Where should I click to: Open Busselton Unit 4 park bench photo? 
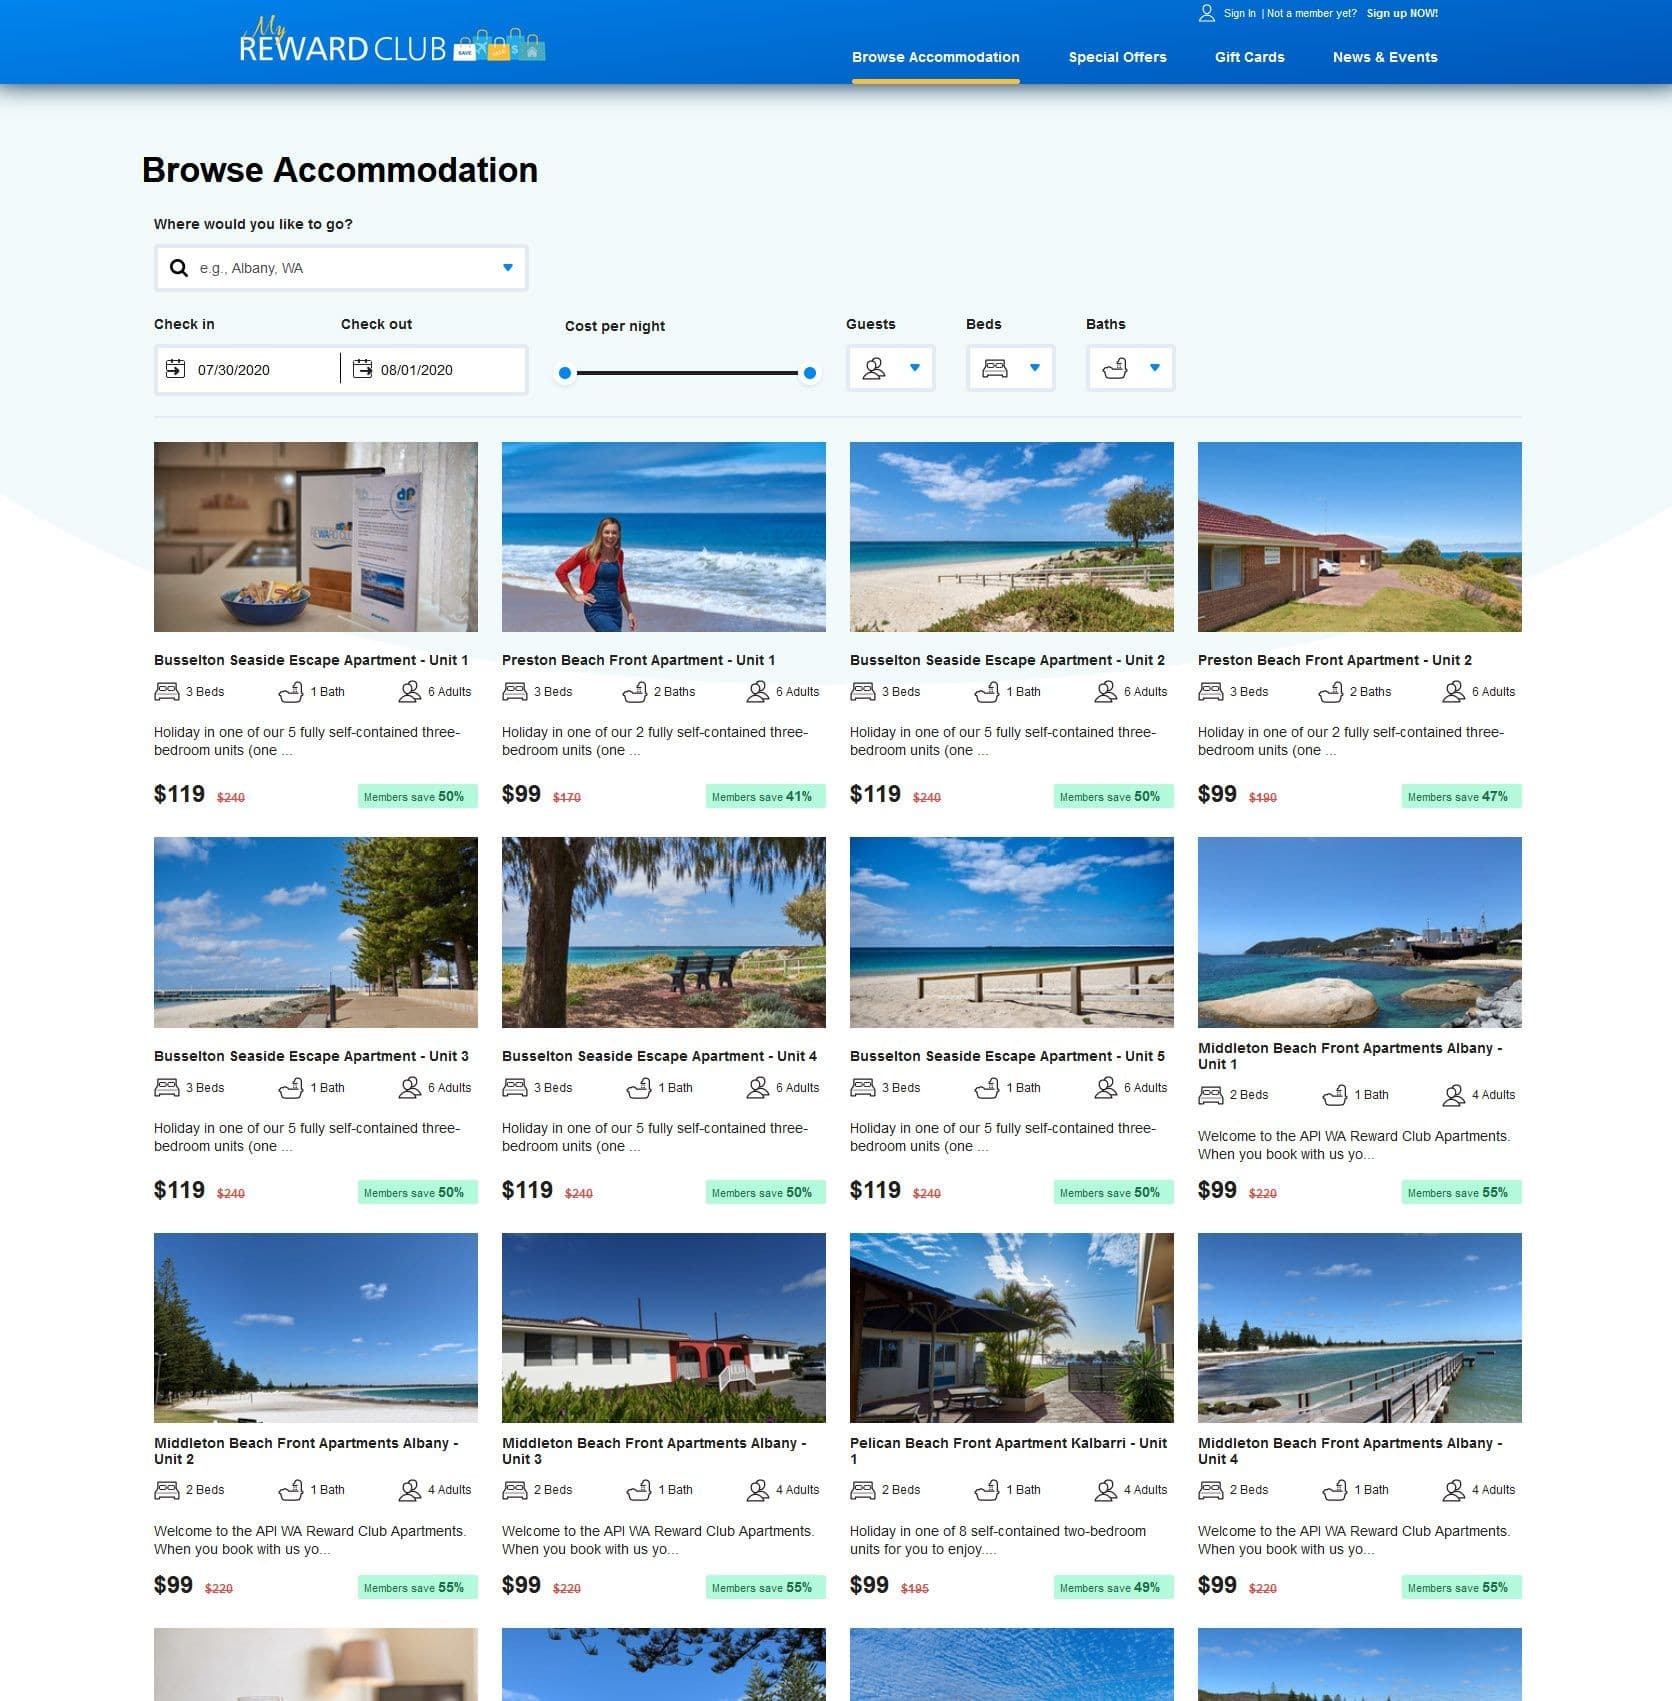[x=664, y=932]
